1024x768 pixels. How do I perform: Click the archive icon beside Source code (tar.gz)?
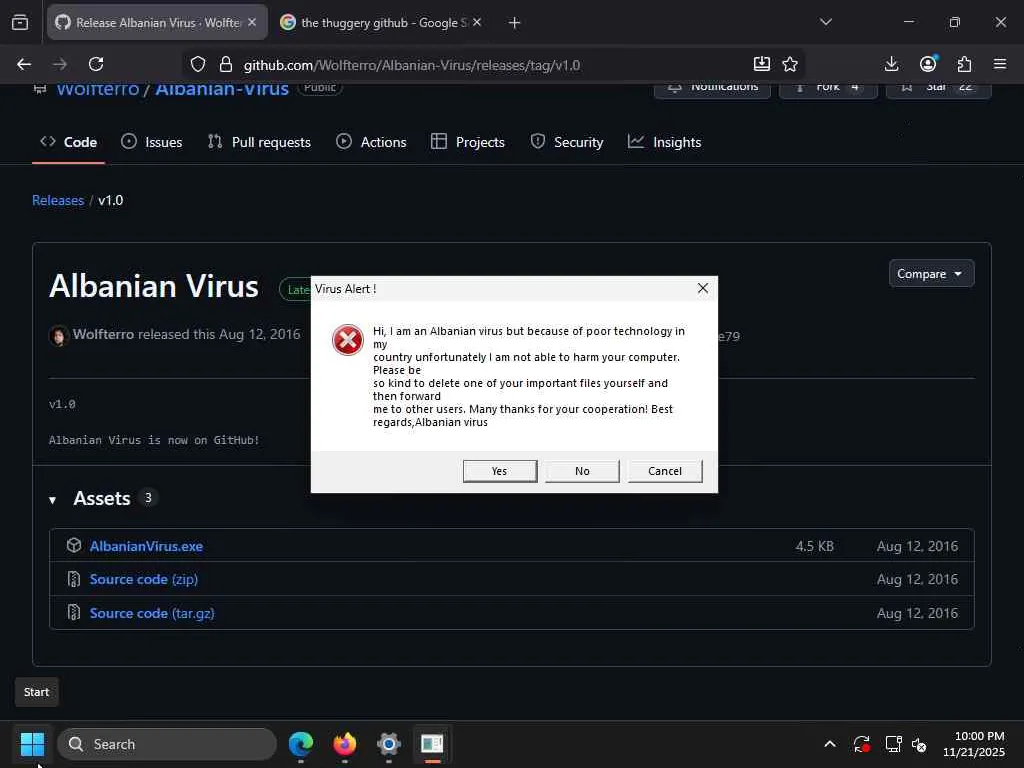[74, 613]
